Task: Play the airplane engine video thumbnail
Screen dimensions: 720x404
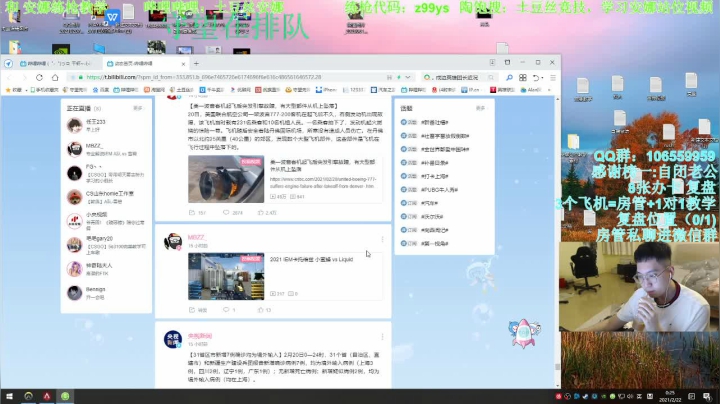Action: 226,179
